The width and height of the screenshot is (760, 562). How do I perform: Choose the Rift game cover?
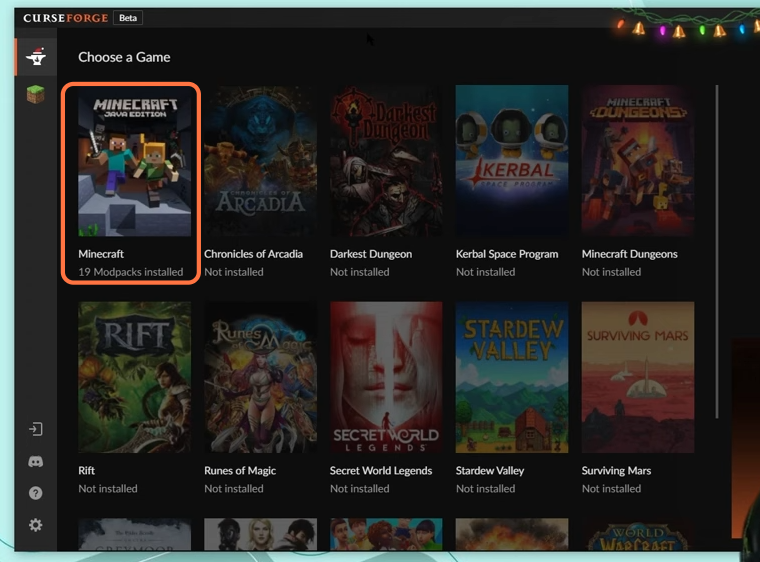coord(134,377)
